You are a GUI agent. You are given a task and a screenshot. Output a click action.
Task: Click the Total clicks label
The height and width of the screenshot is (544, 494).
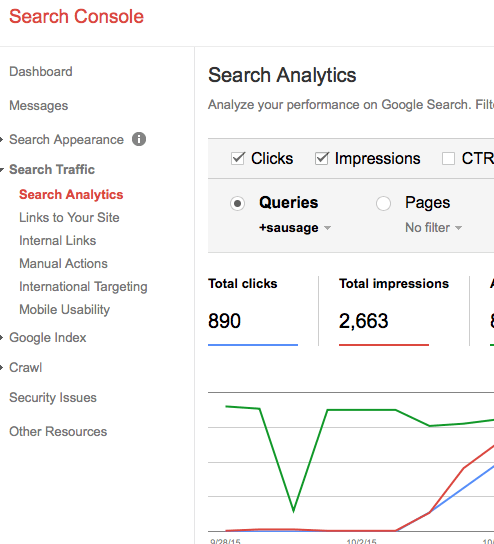click(x=242, y=284)
